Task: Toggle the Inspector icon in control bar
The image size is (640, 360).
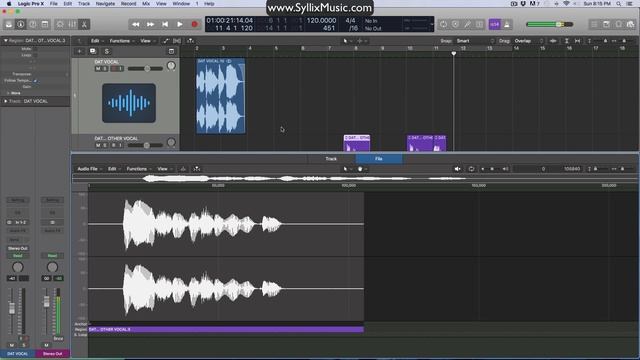Action: tap(20, 24)
